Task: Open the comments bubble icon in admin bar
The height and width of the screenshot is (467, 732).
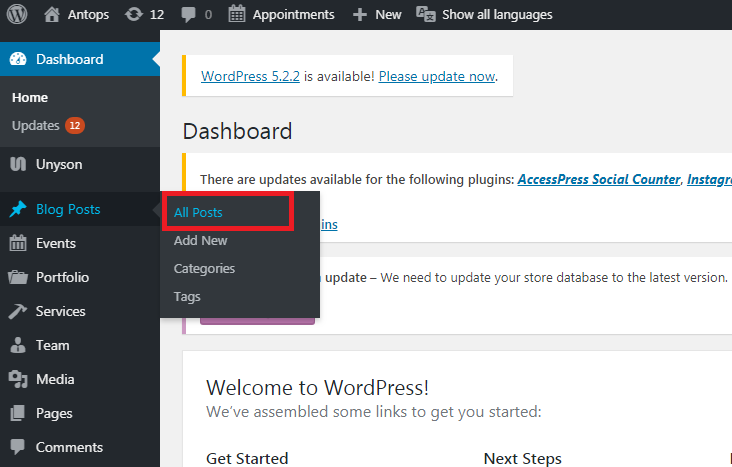Action: [188, 14]
